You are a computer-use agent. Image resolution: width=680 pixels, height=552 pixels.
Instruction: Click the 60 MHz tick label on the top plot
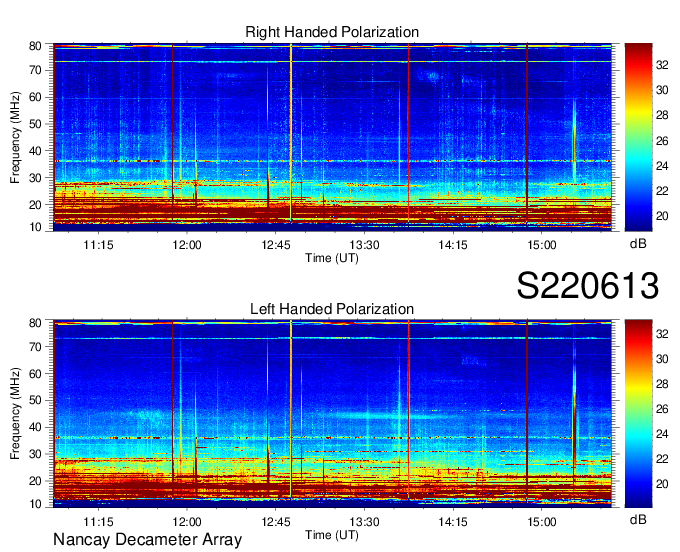point(35,97)
